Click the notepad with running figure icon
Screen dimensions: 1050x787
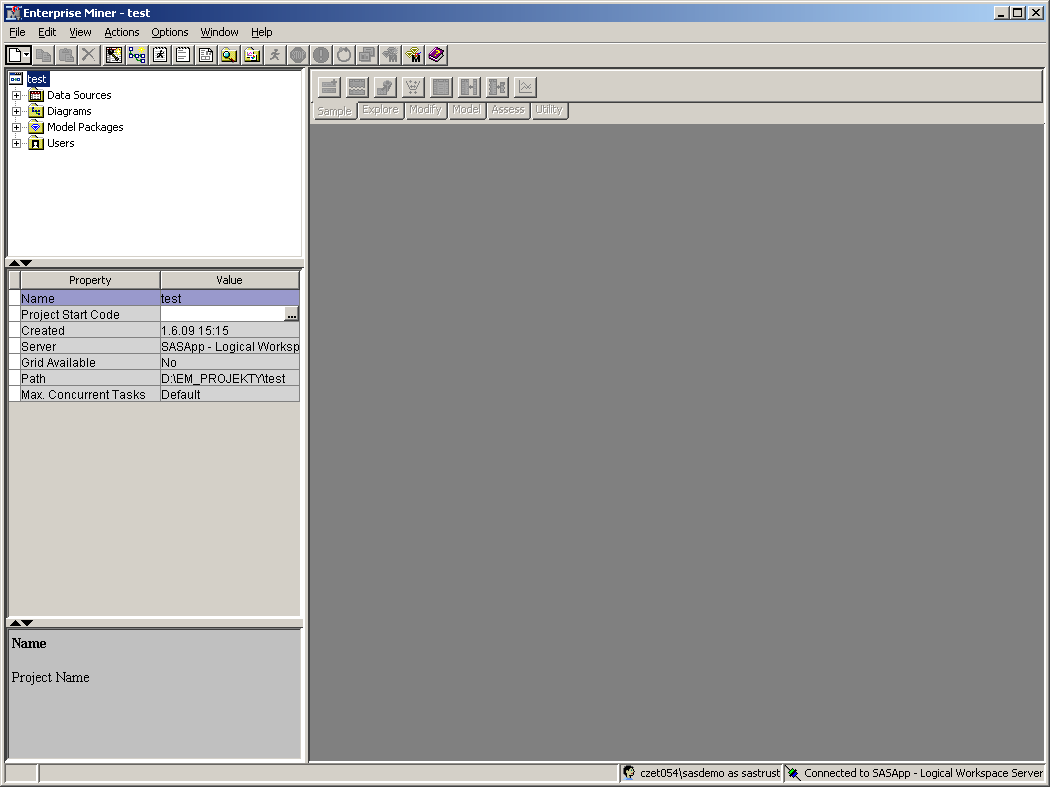[160, 55]
